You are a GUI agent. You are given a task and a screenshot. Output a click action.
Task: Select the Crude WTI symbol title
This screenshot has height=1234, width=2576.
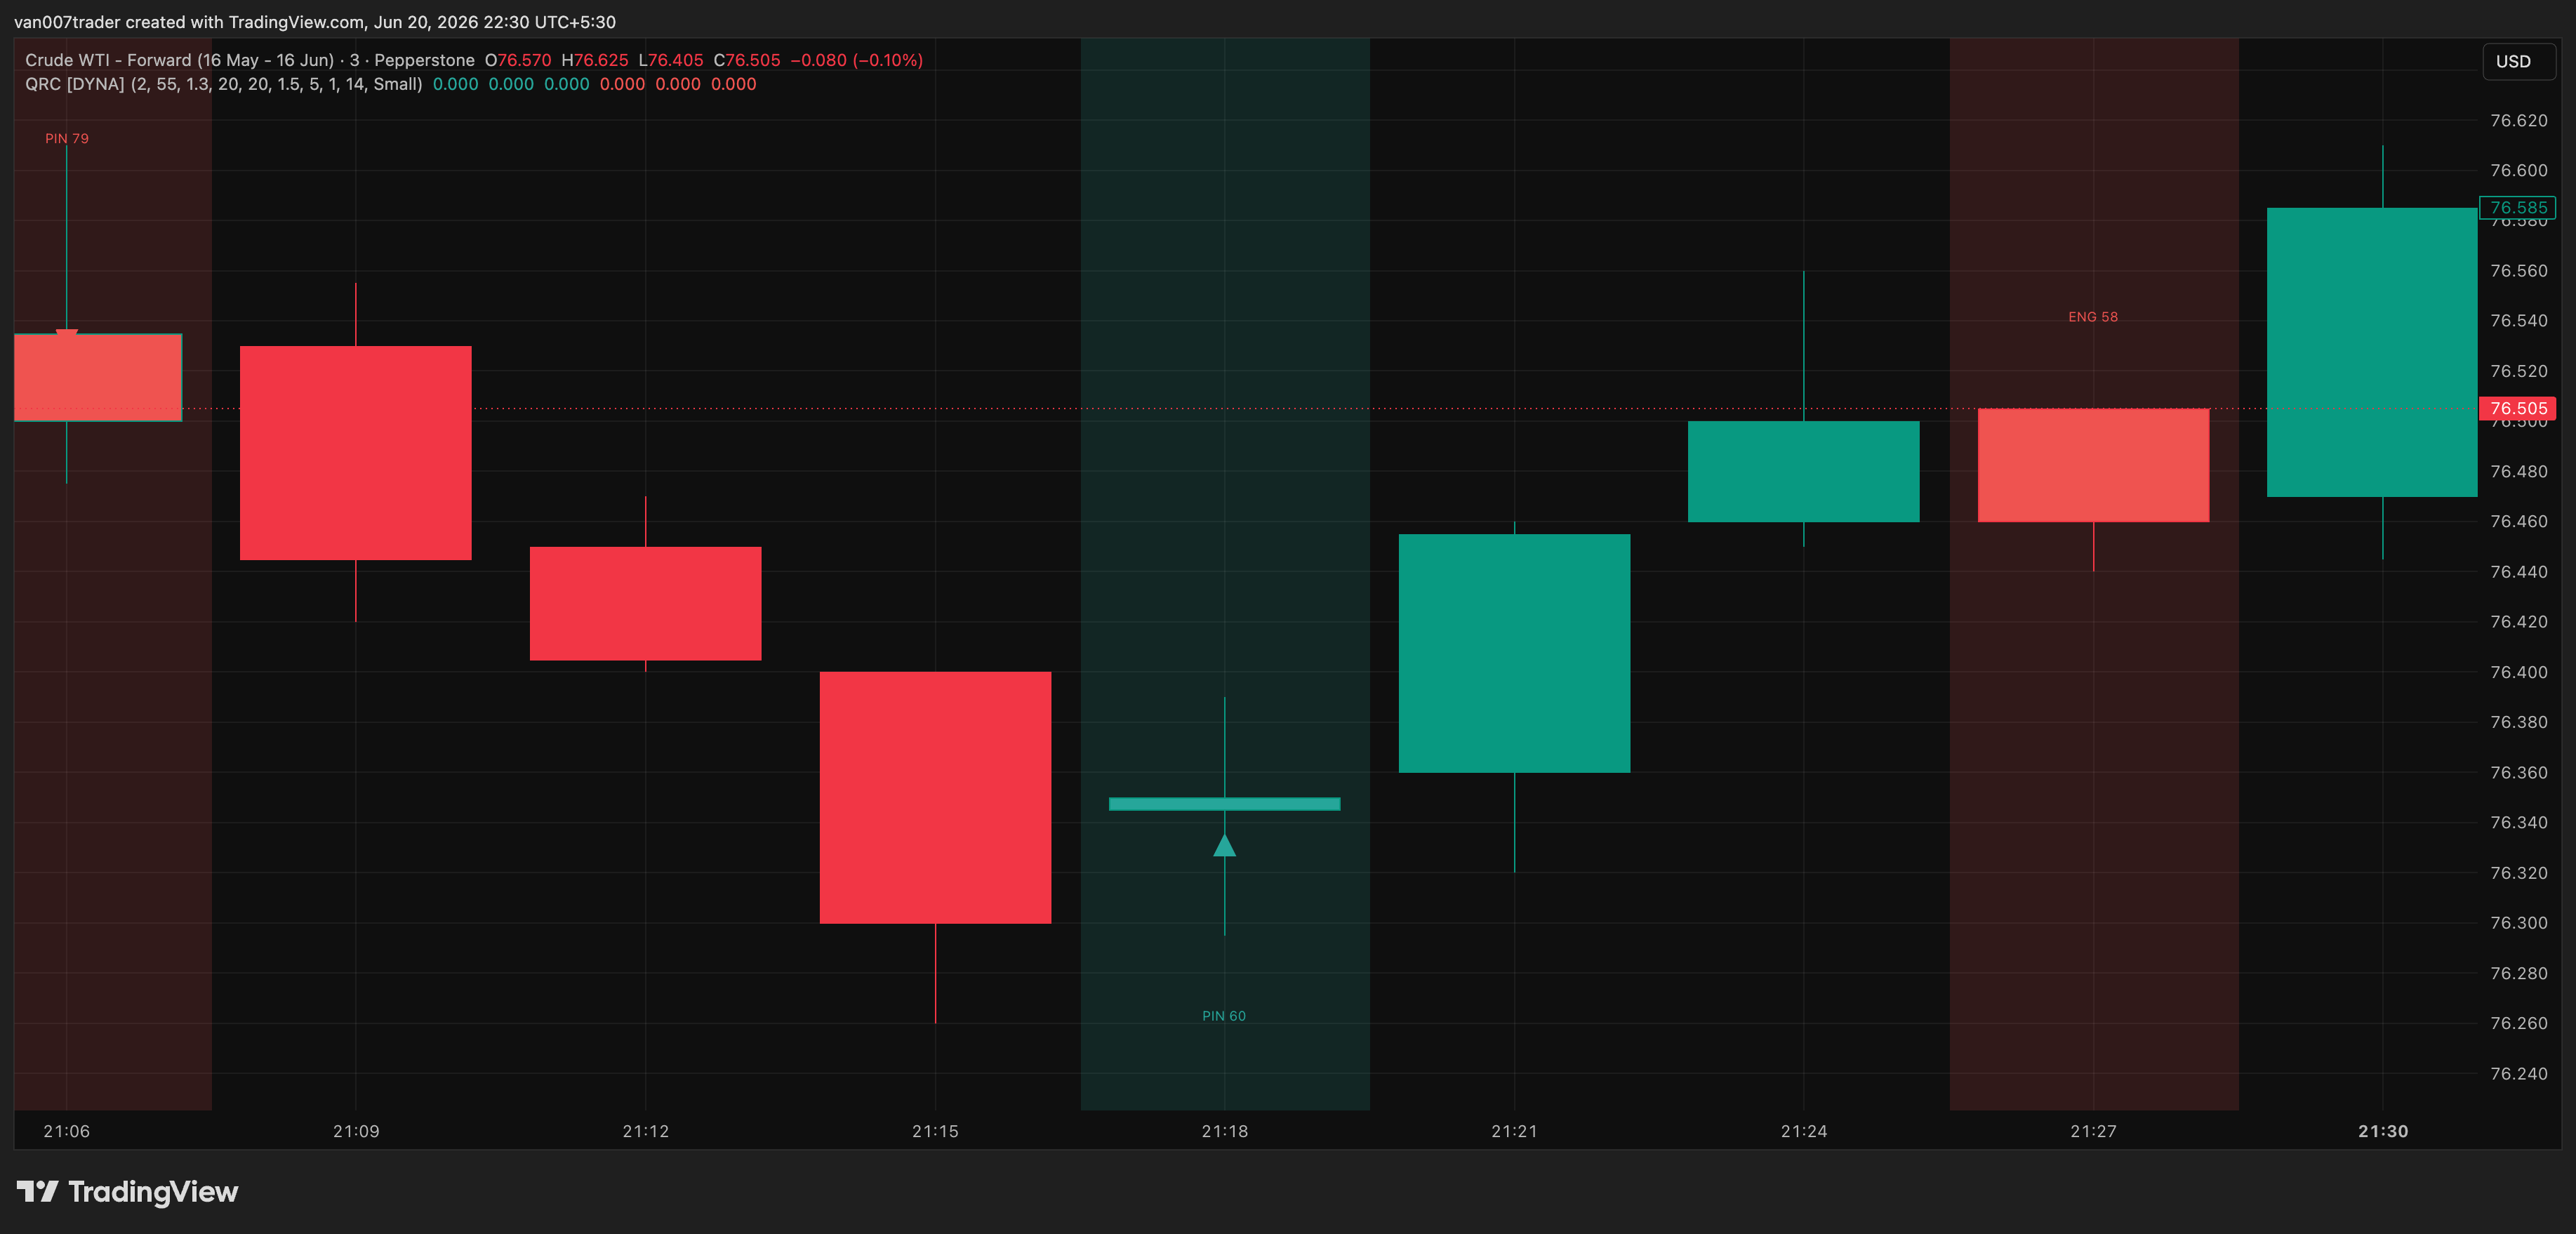click(249, 60)
